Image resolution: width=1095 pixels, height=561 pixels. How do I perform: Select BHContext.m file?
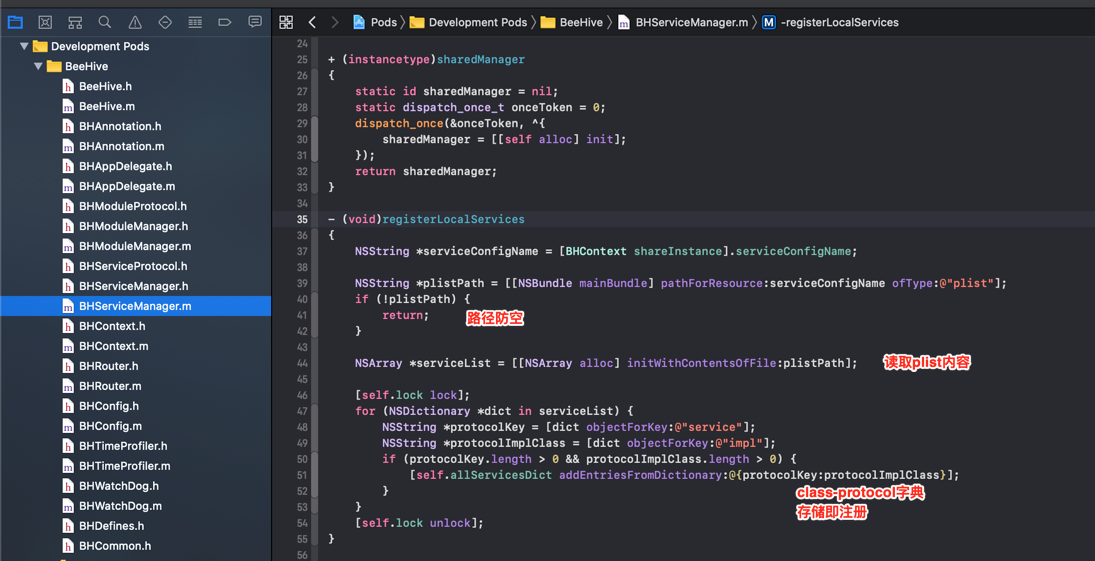[x=114, y=346]
